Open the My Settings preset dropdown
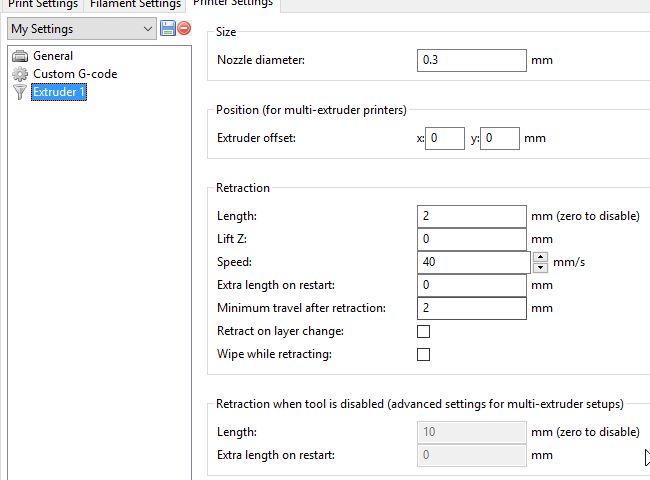Viewport: 650px width, 480px height. tap(82, 29)
